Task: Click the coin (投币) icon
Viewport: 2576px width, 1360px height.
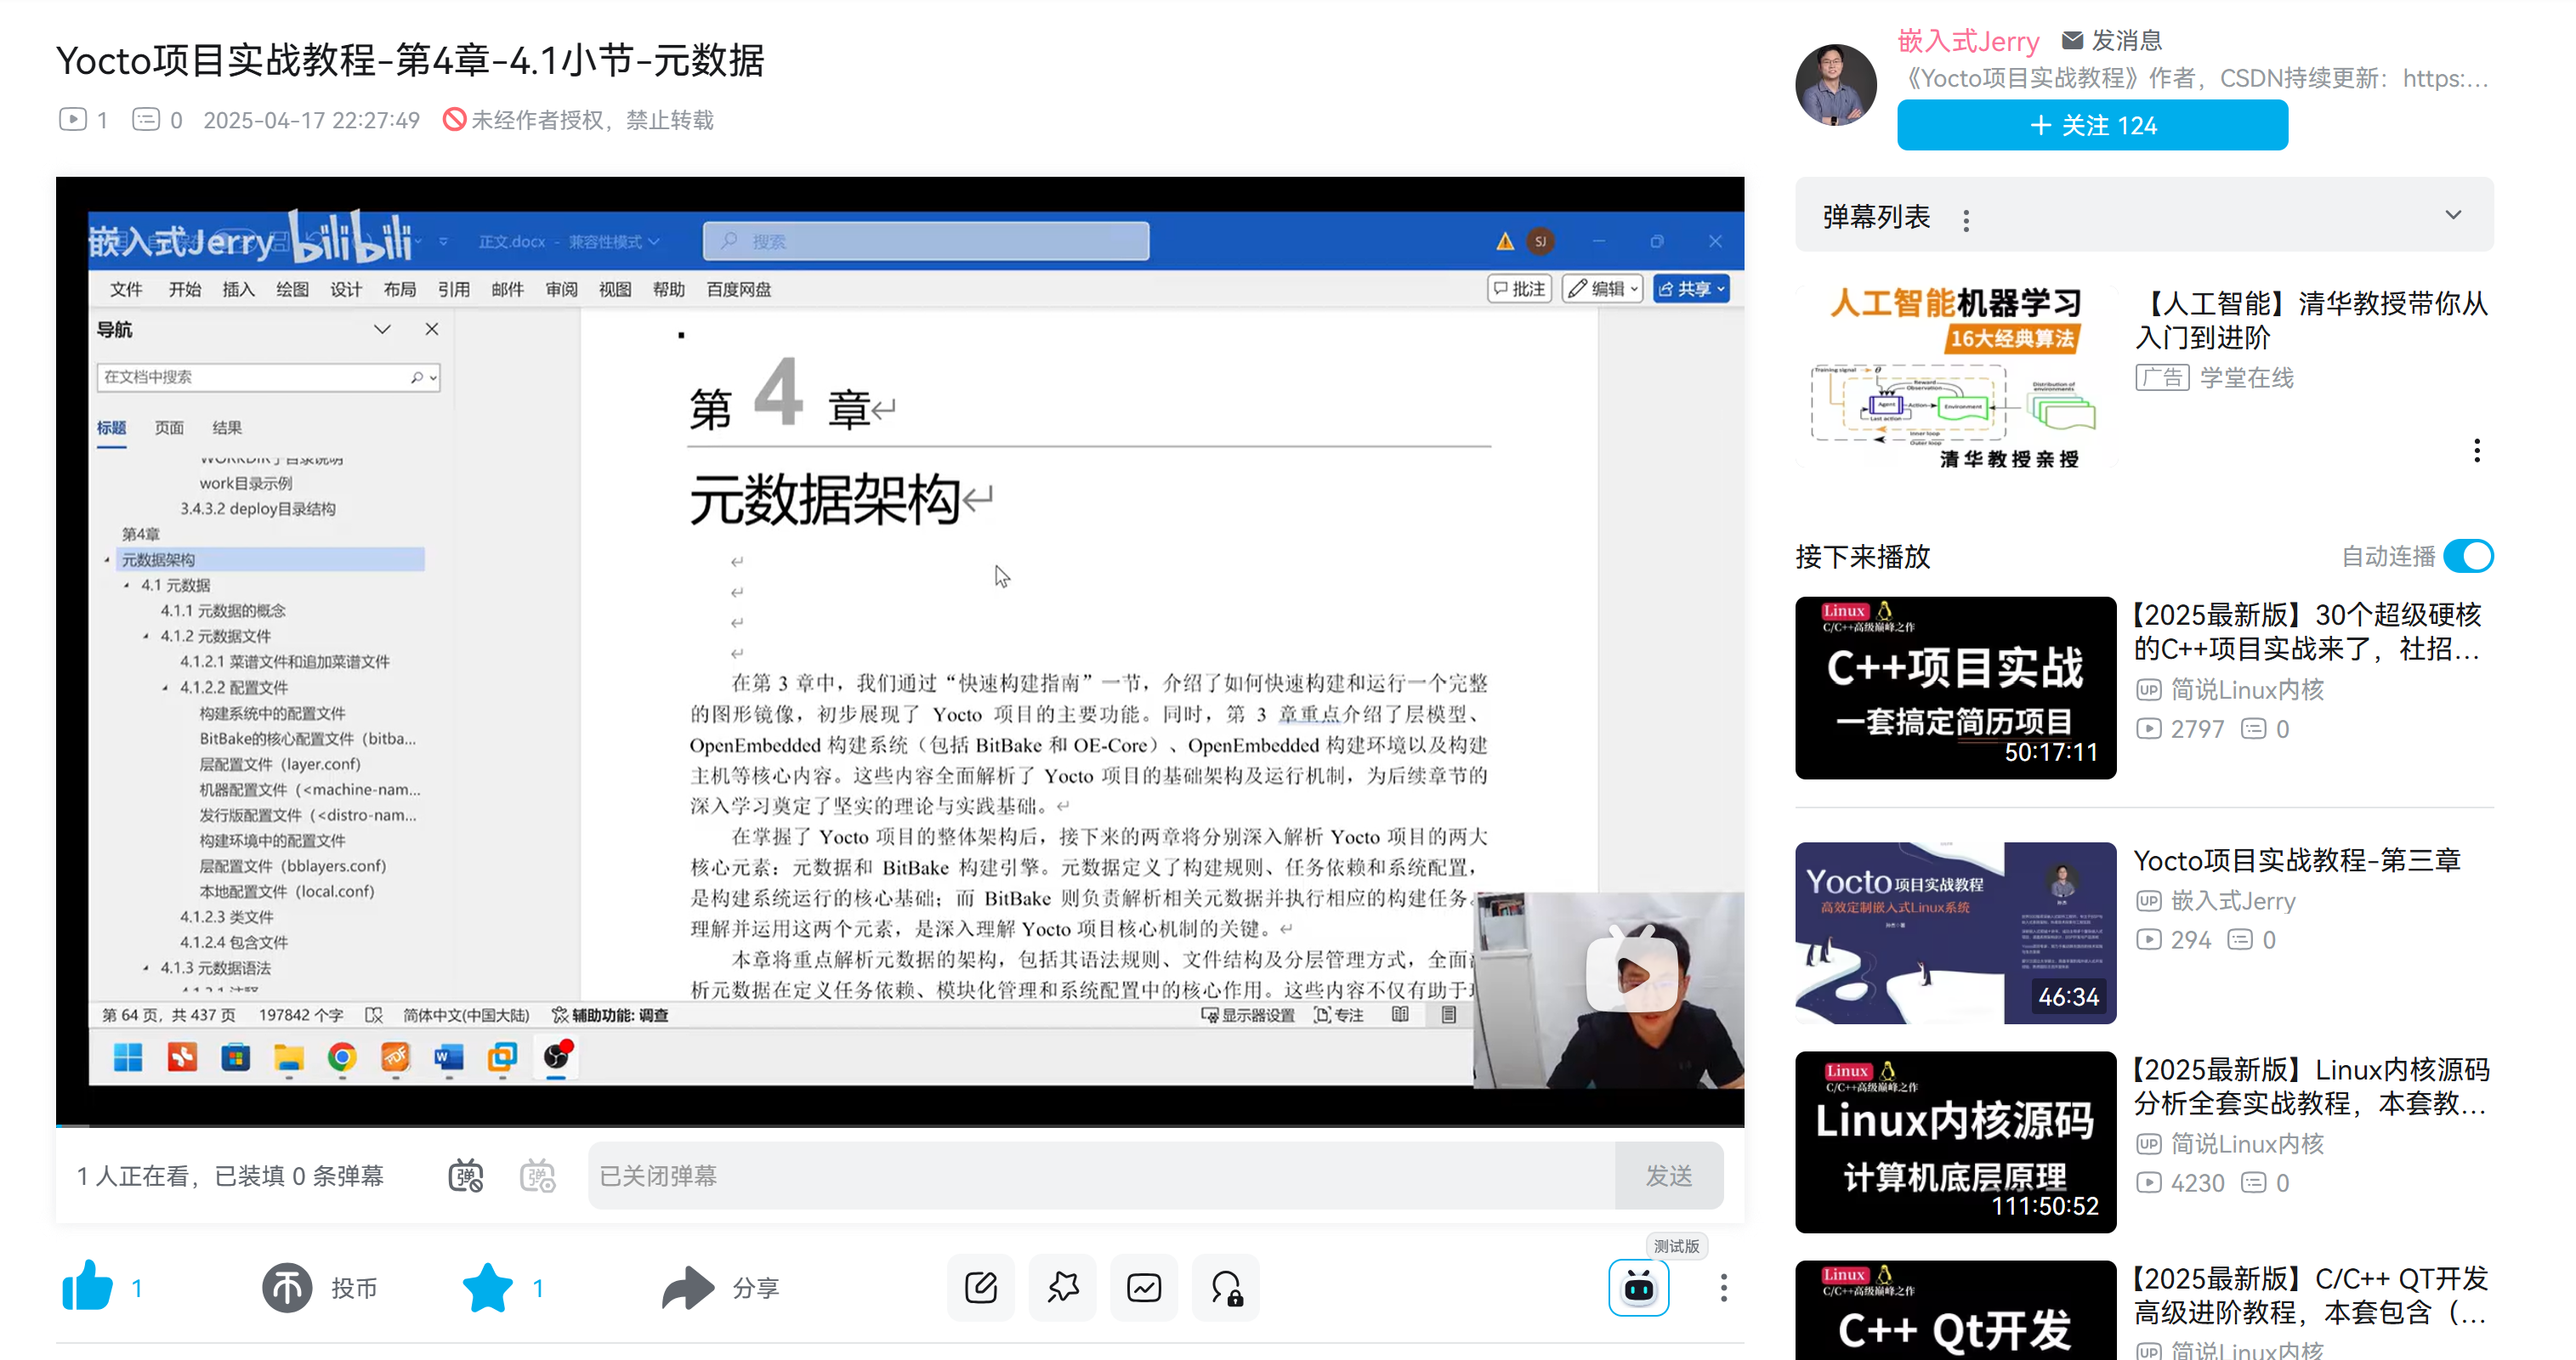Action: 287,1287
